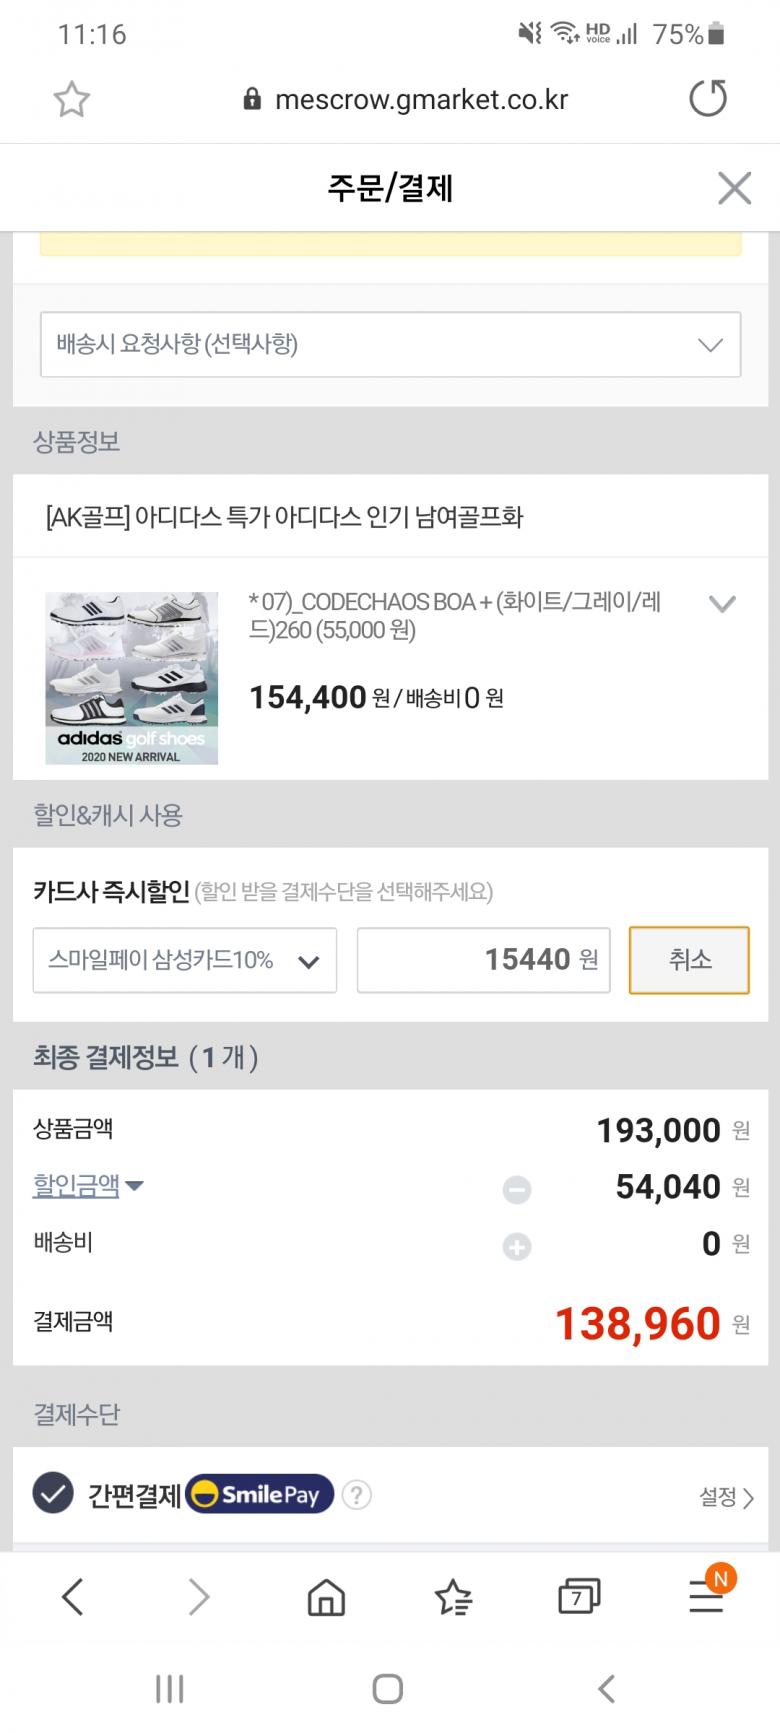Open the 설정 settings link for SmilePay
Image resolution: width=780 pixels, height=1733 pixels.
(x=726, y=1497)
